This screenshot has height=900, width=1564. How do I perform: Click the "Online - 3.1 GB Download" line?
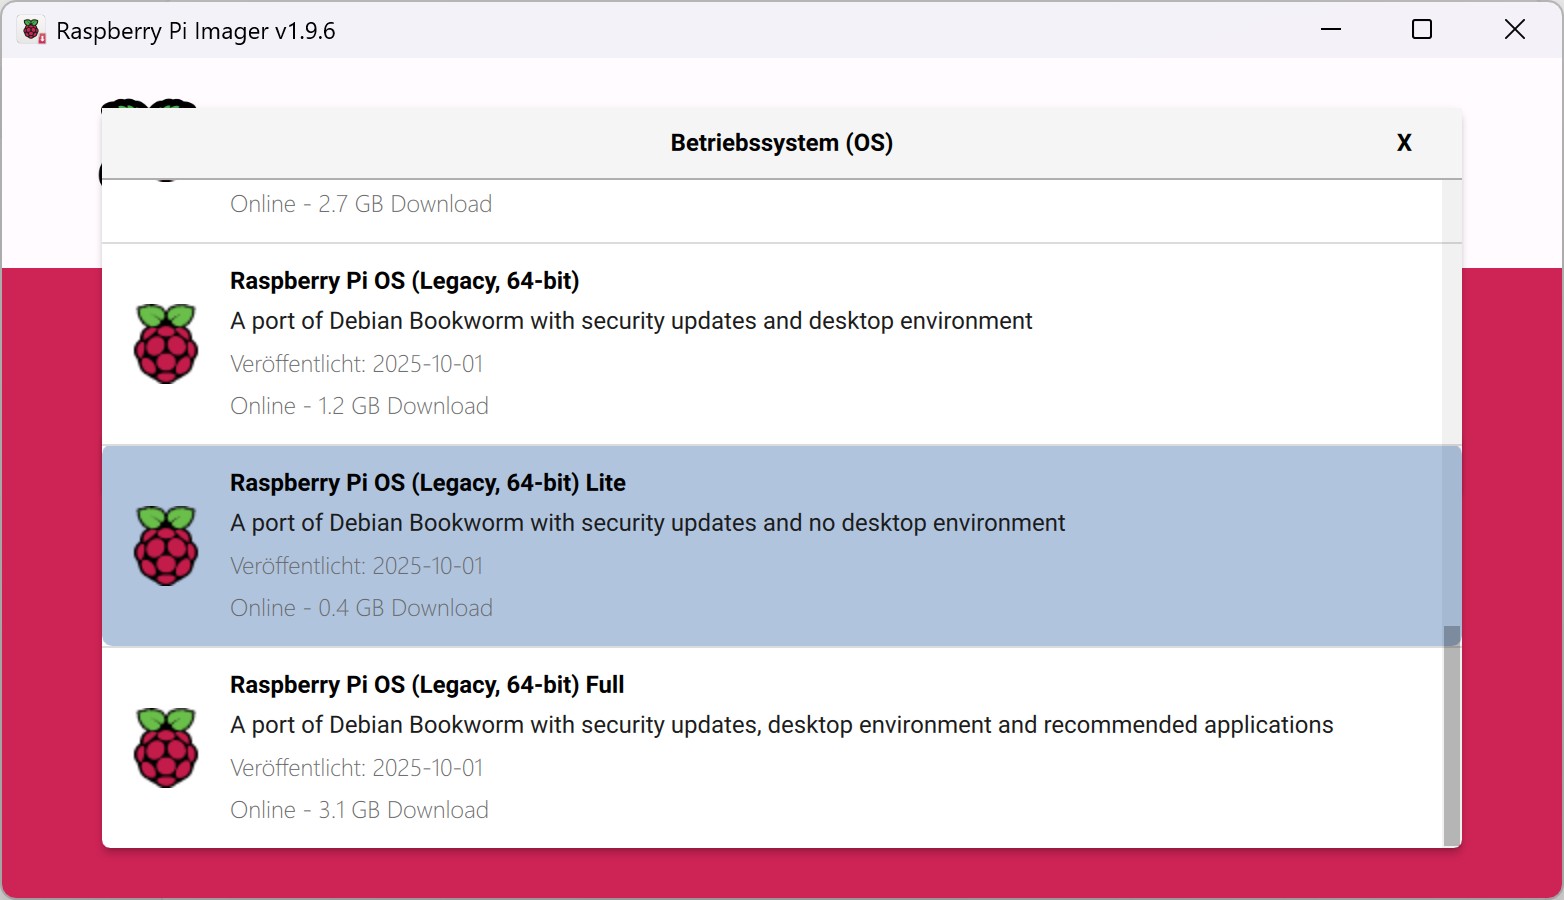[x=359, y=810]
